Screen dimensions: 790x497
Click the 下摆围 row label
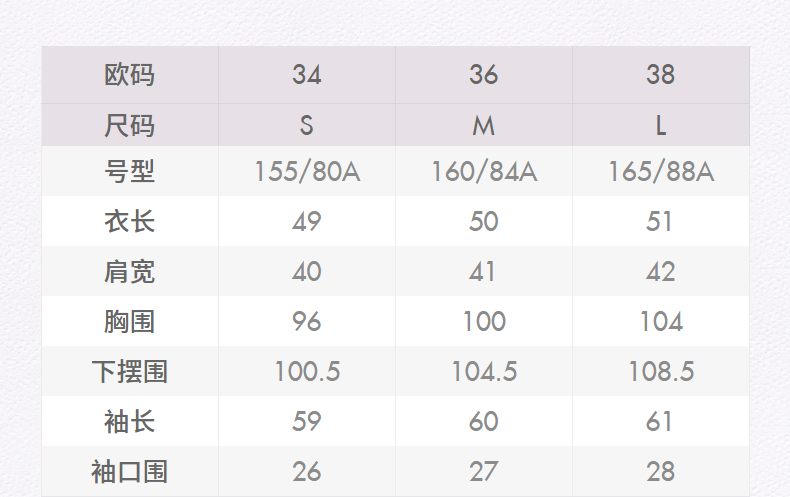coord(130,371)
